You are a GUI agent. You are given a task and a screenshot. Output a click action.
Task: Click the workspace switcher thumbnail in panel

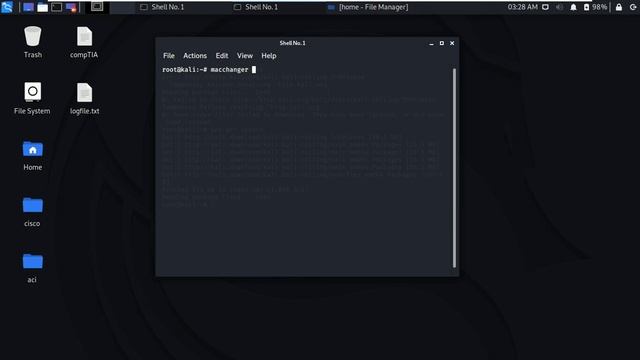tap(97, 7)
